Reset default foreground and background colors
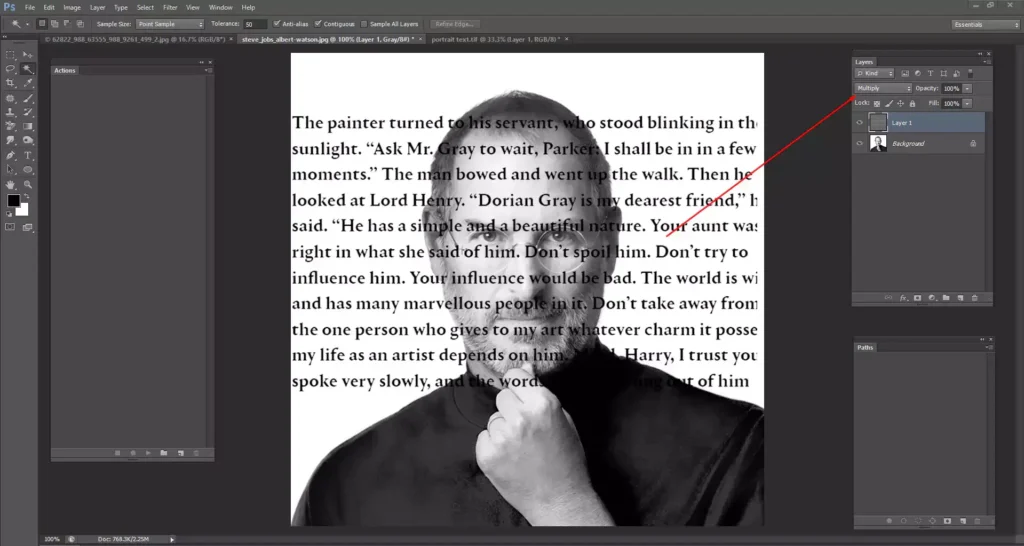 pos(8,214)
